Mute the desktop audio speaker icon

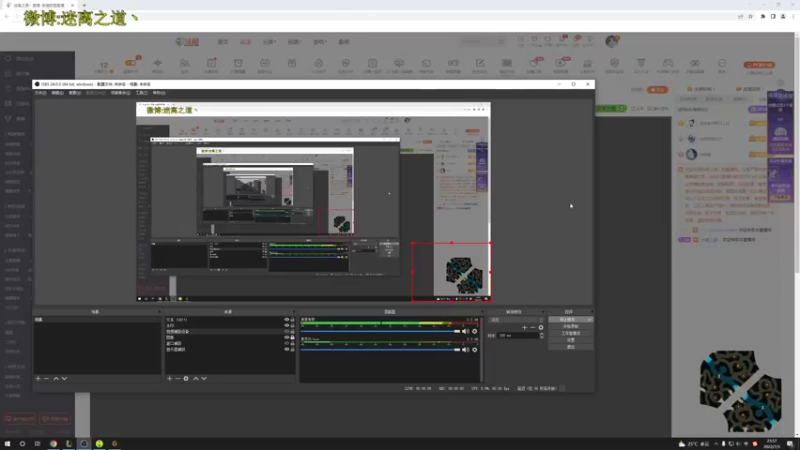point(465,332)
